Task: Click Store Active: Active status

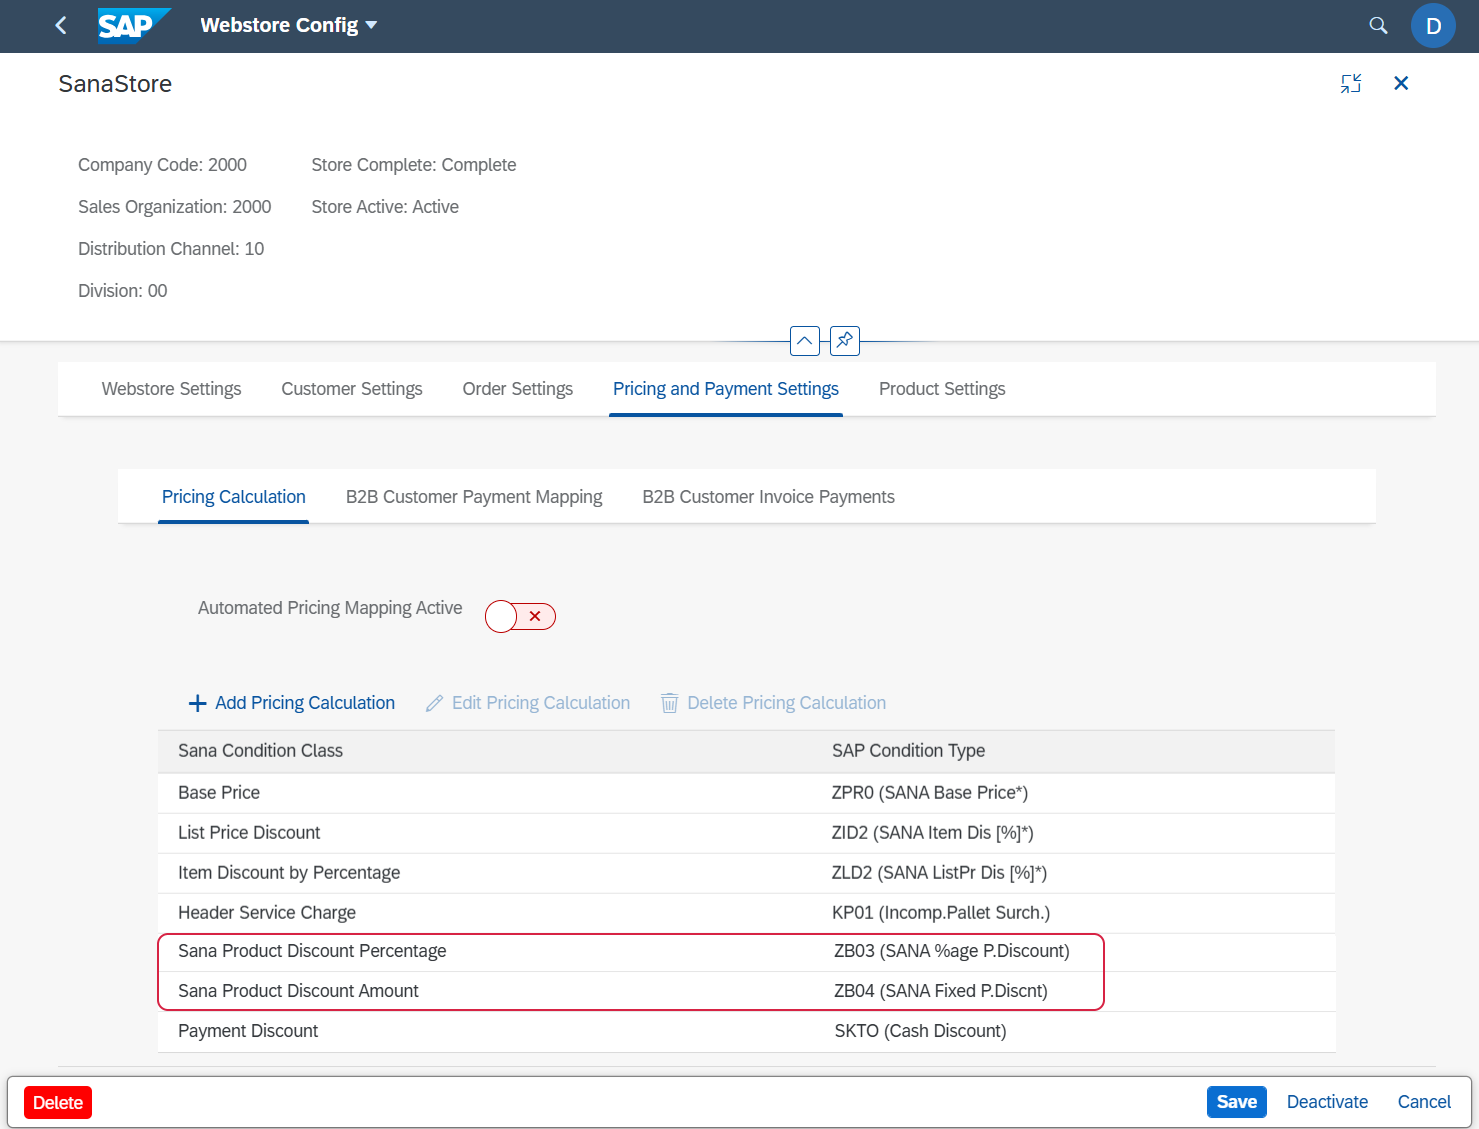Action: point(385,207)
